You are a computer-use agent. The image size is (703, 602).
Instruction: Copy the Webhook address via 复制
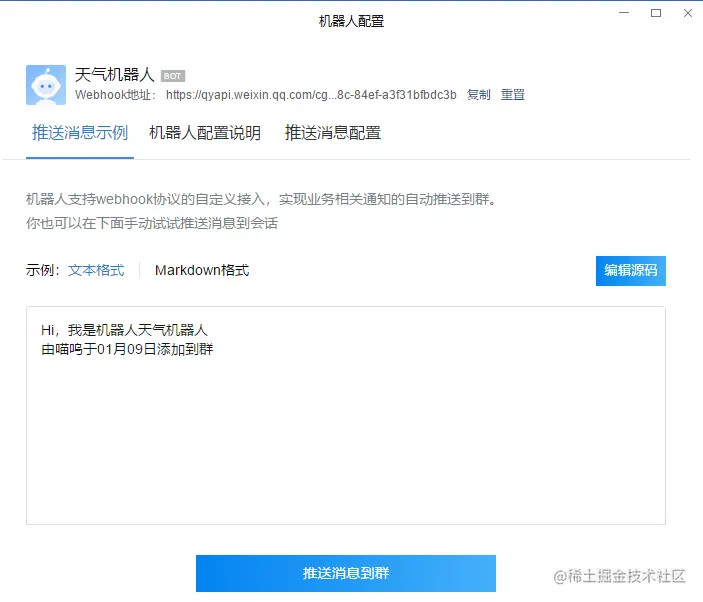pos(478,95)
